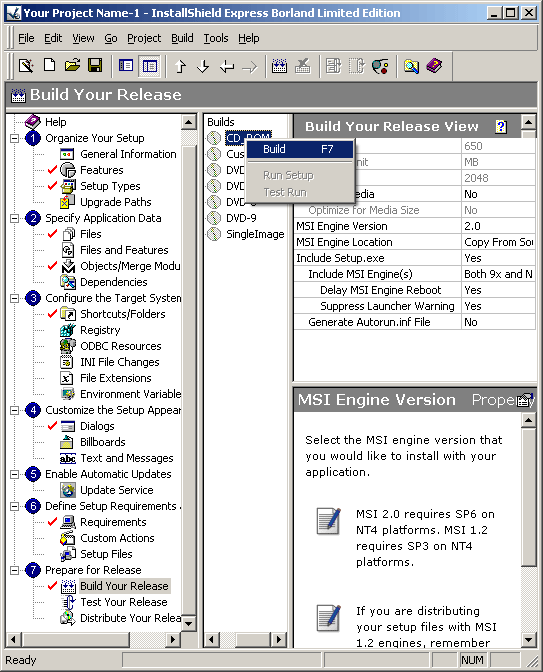Collapse Enable Automatic Updates node

click(15, 474)
